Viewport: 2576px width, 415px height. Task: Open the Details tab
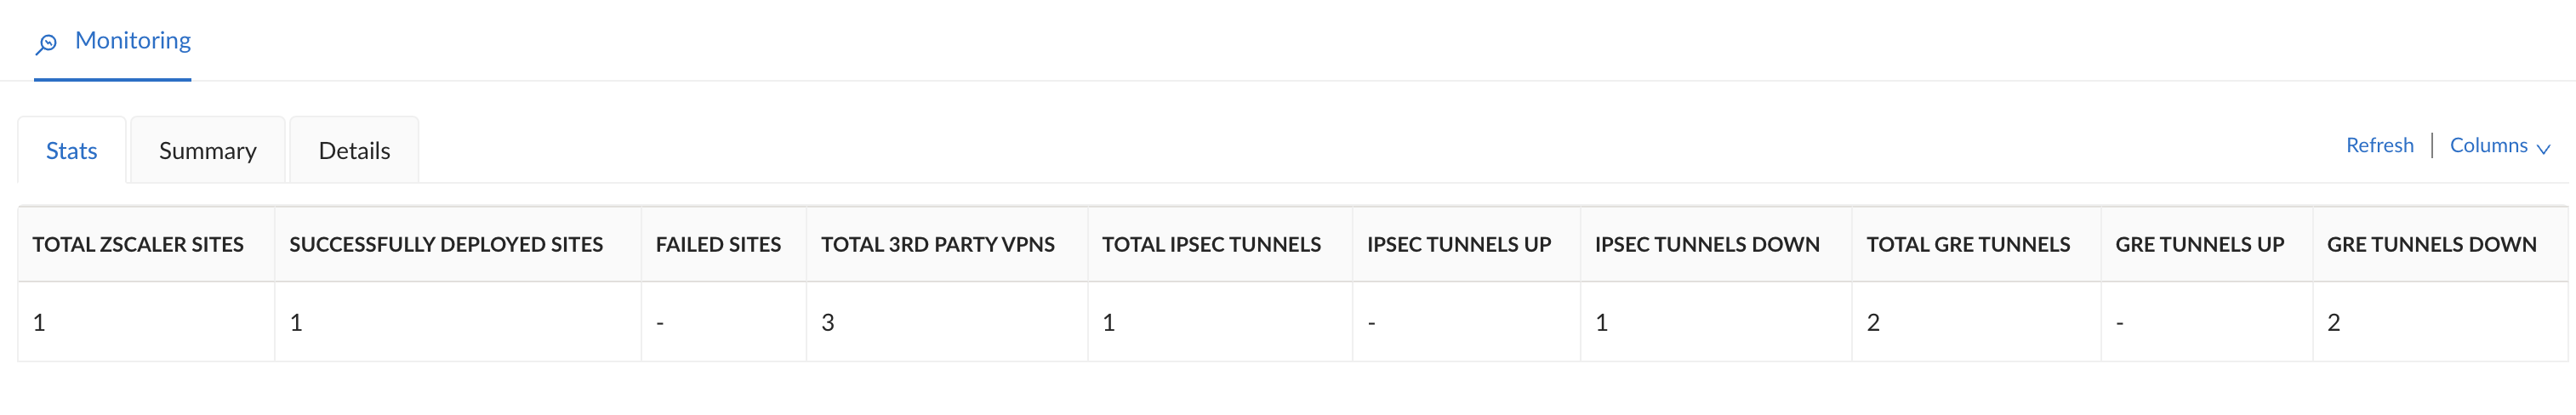(x=354, y=151)
